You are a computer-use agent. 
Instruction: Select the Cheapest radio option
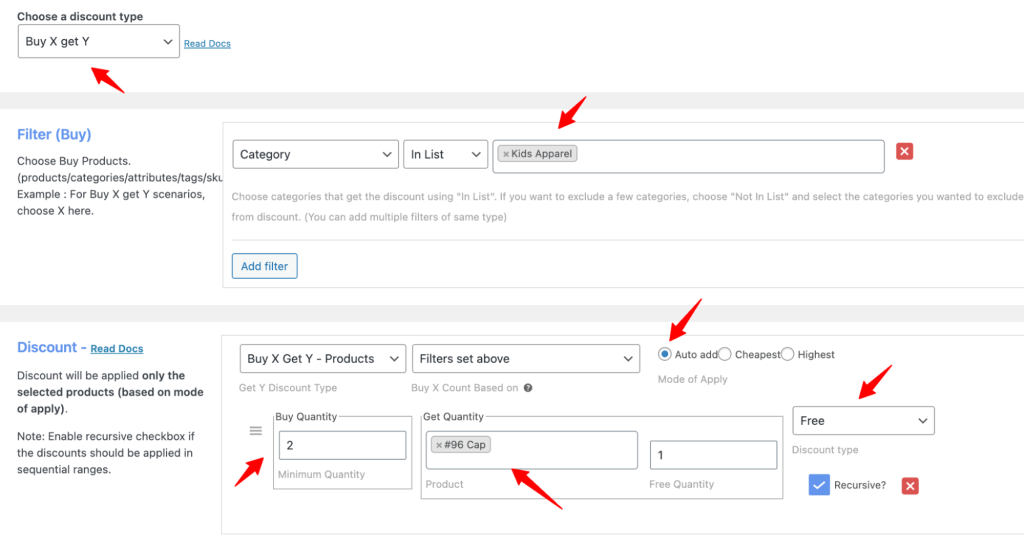(x=726, y=354)
